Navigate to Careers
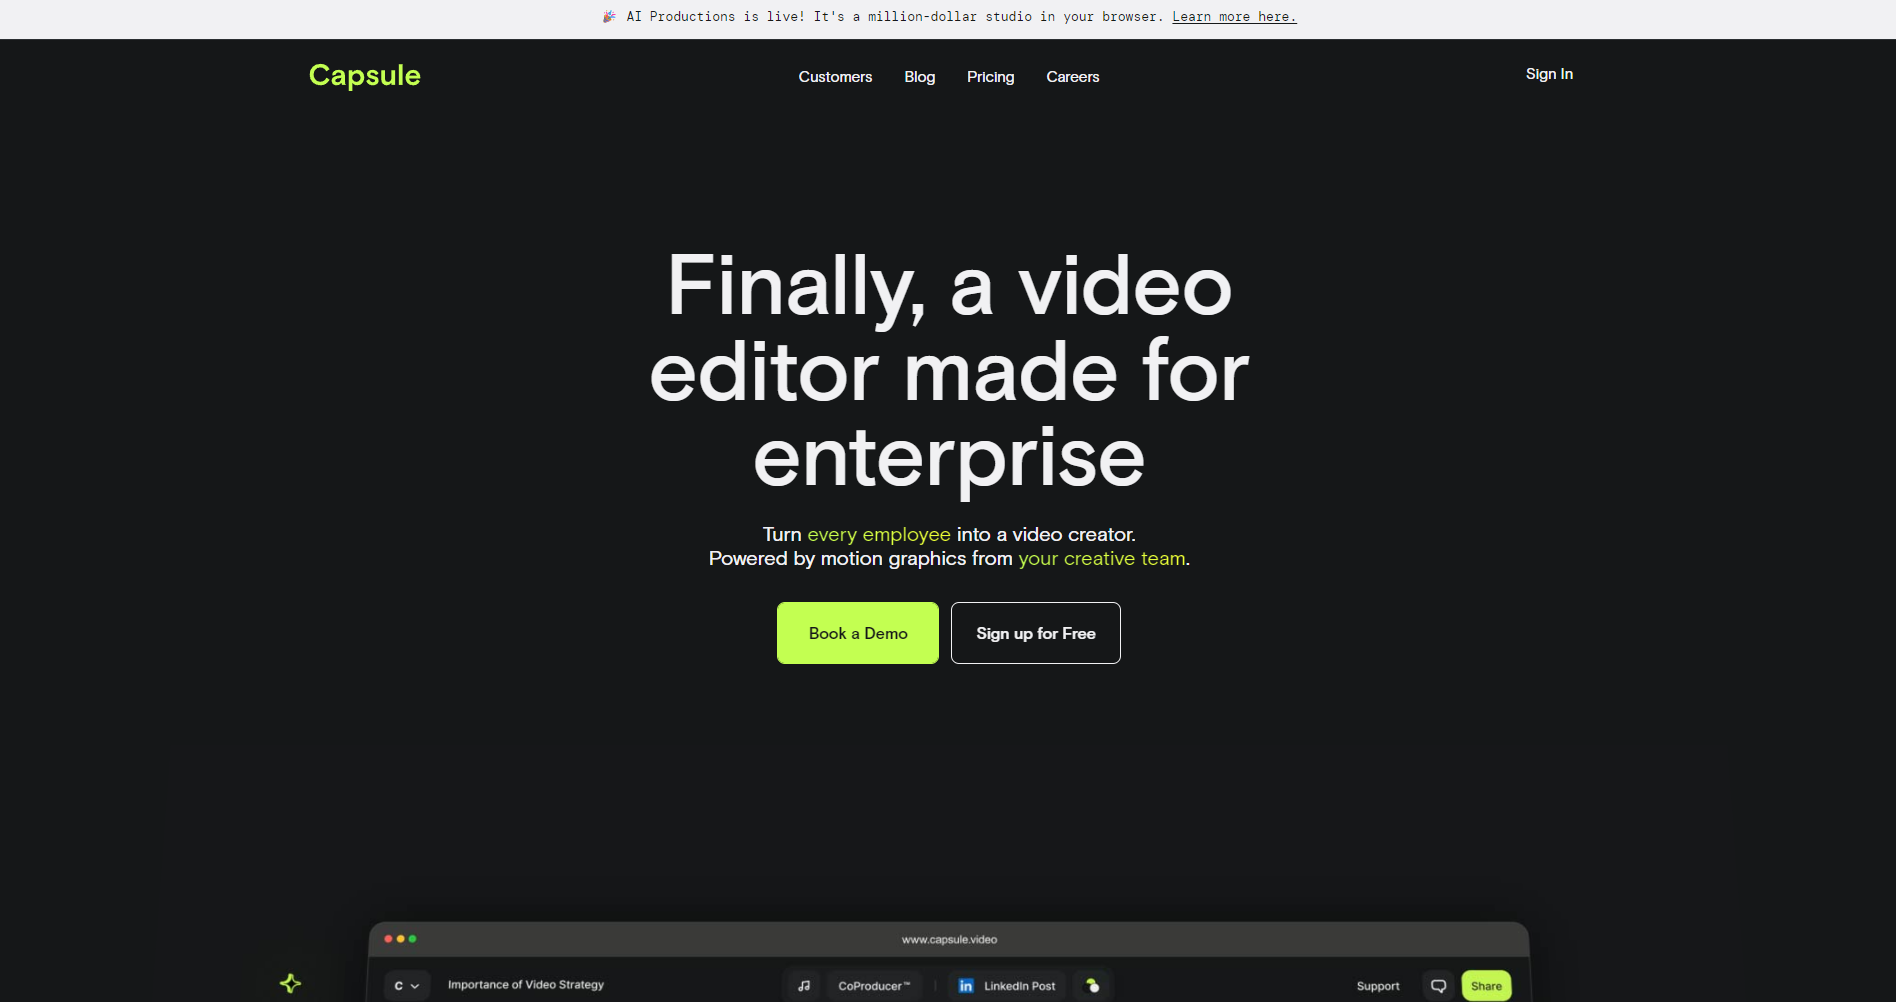 (1072, 77)
